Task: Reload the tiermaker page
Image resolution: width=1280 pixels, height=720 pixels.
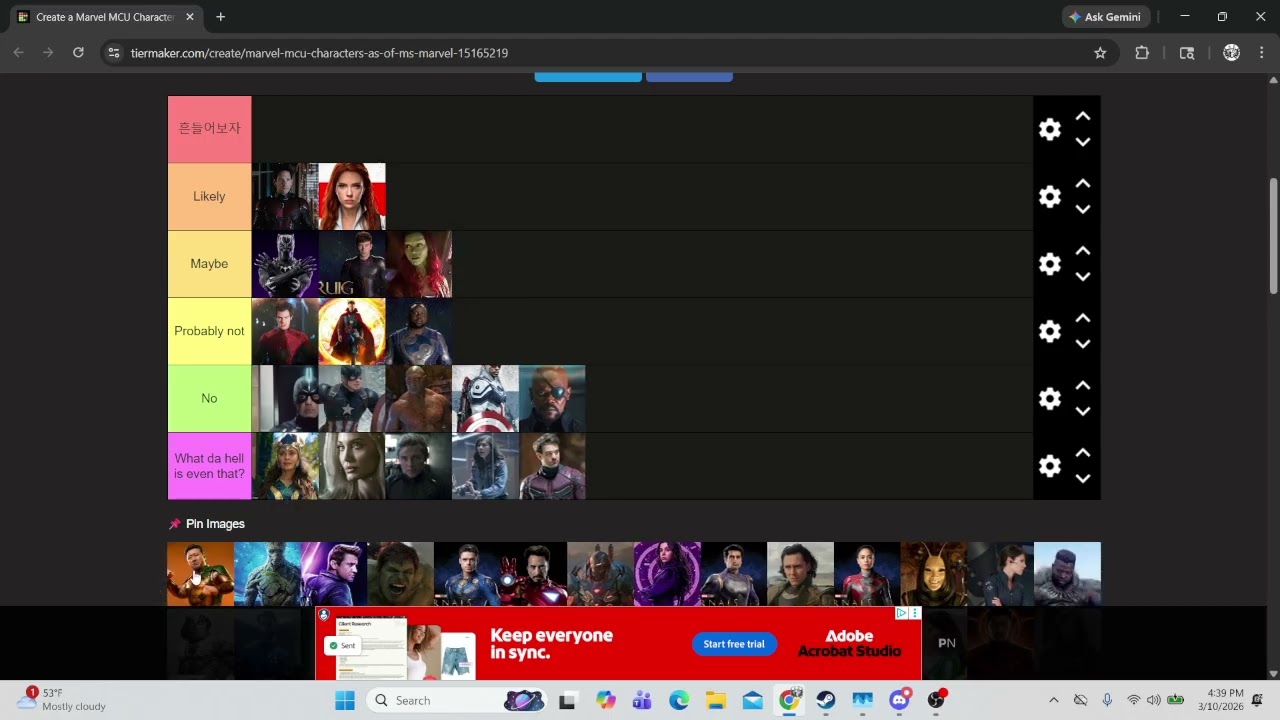Action: click(x=78, y=53)
